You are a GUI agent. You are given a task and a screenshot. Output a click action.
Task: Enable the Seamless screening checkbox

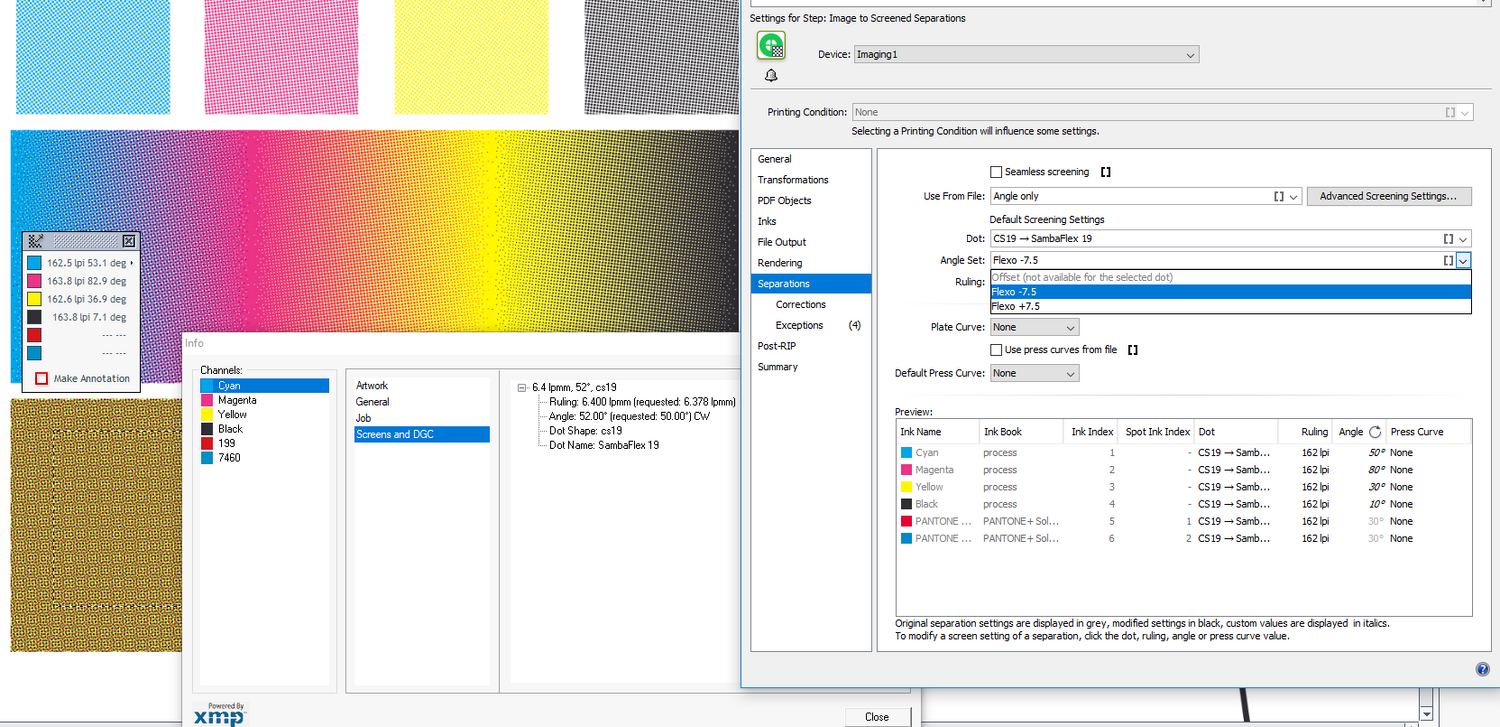click(996, 172)
